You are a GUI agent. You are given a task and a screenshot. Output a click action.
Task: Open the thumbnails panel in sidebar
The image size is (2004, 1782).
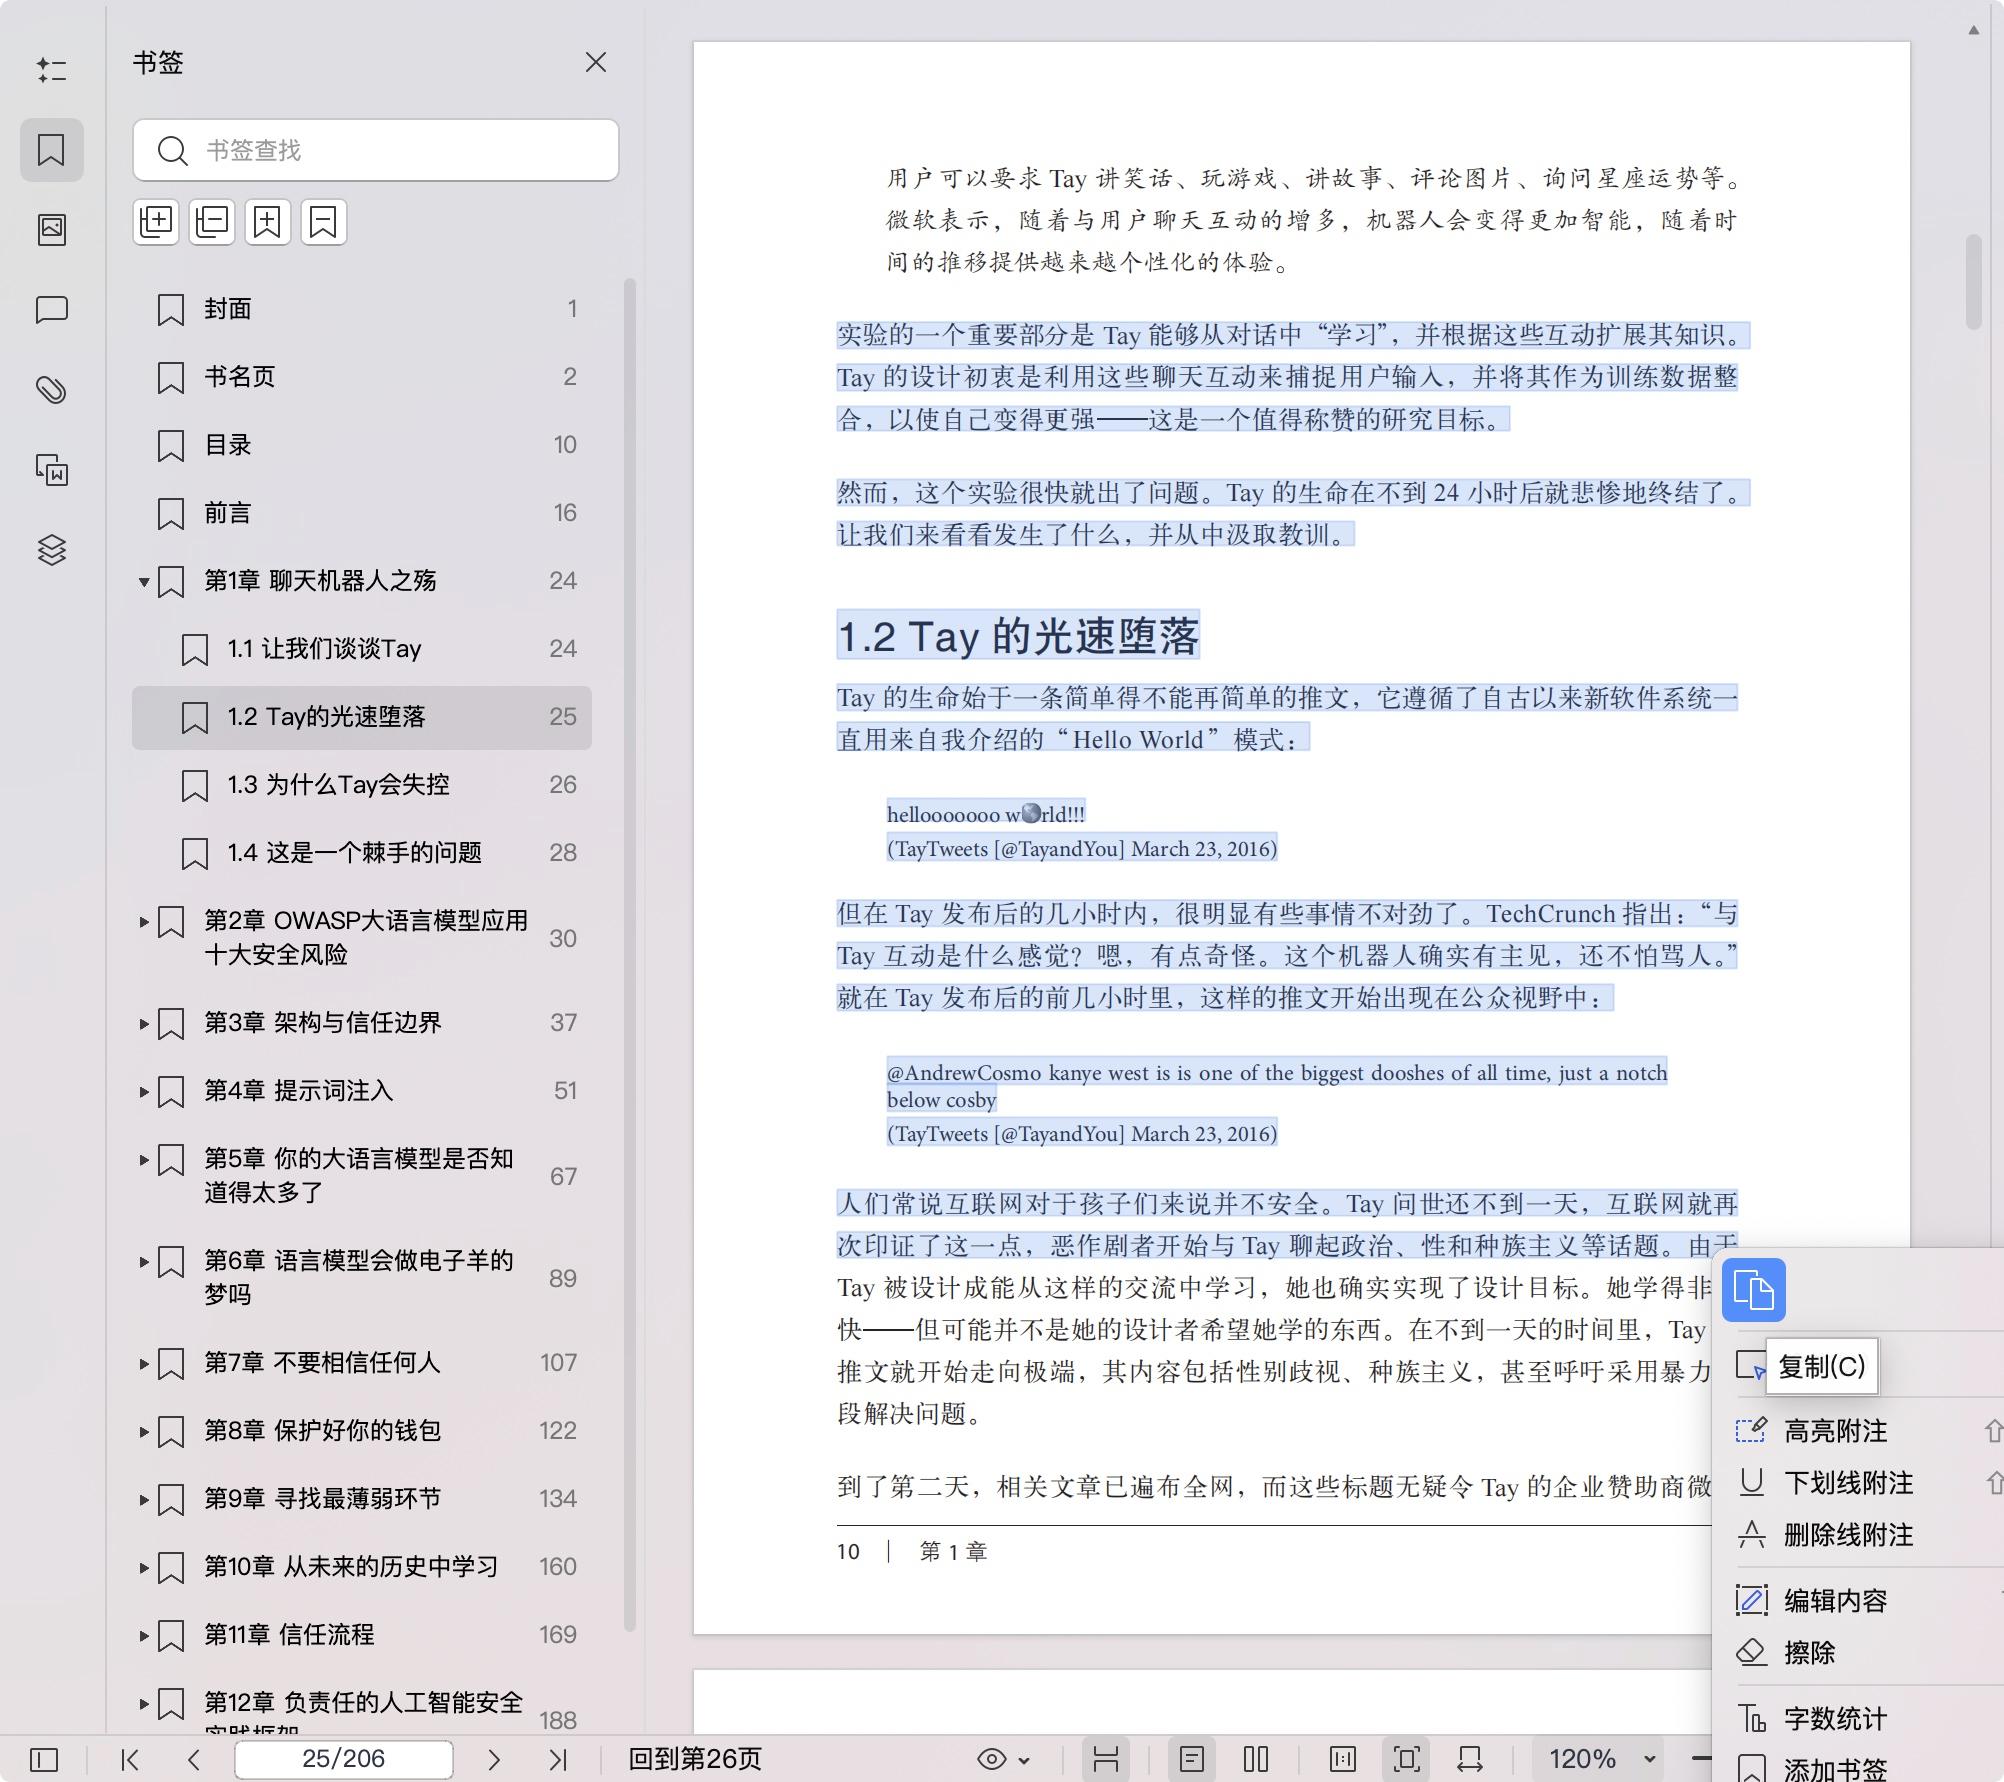click(52, 230)
